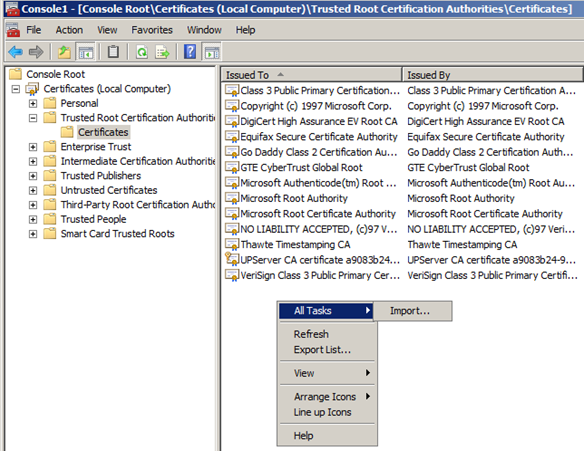Collapse Trusted Root Certification Authorities node

(x=33, y=118)
